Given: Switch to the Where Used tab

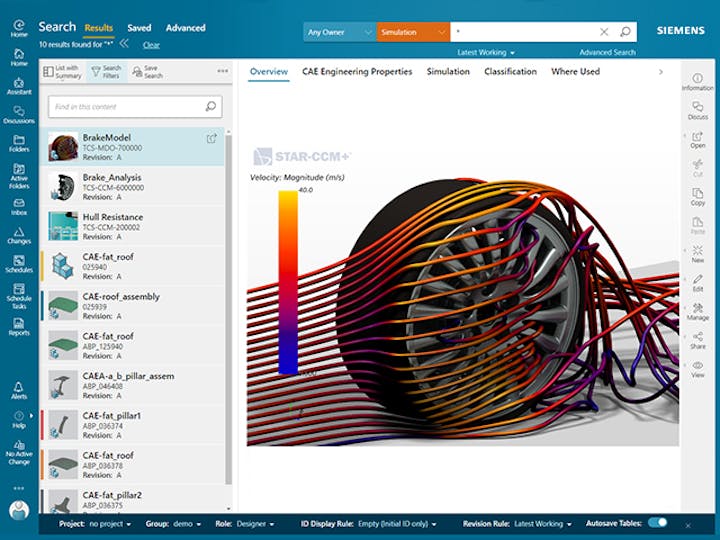Looking at the screenshot, I should 575,72.
